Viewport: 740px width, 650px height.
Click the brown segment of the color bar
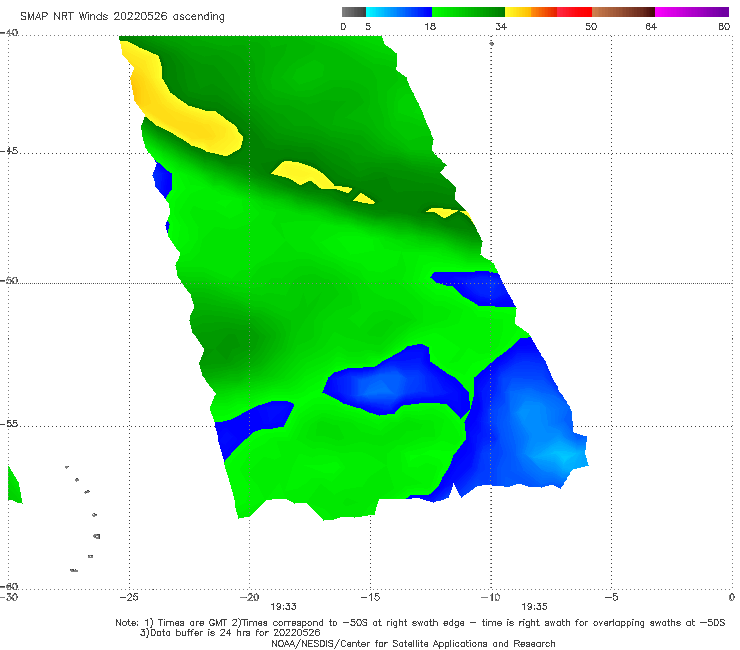[x=623, y=12]
